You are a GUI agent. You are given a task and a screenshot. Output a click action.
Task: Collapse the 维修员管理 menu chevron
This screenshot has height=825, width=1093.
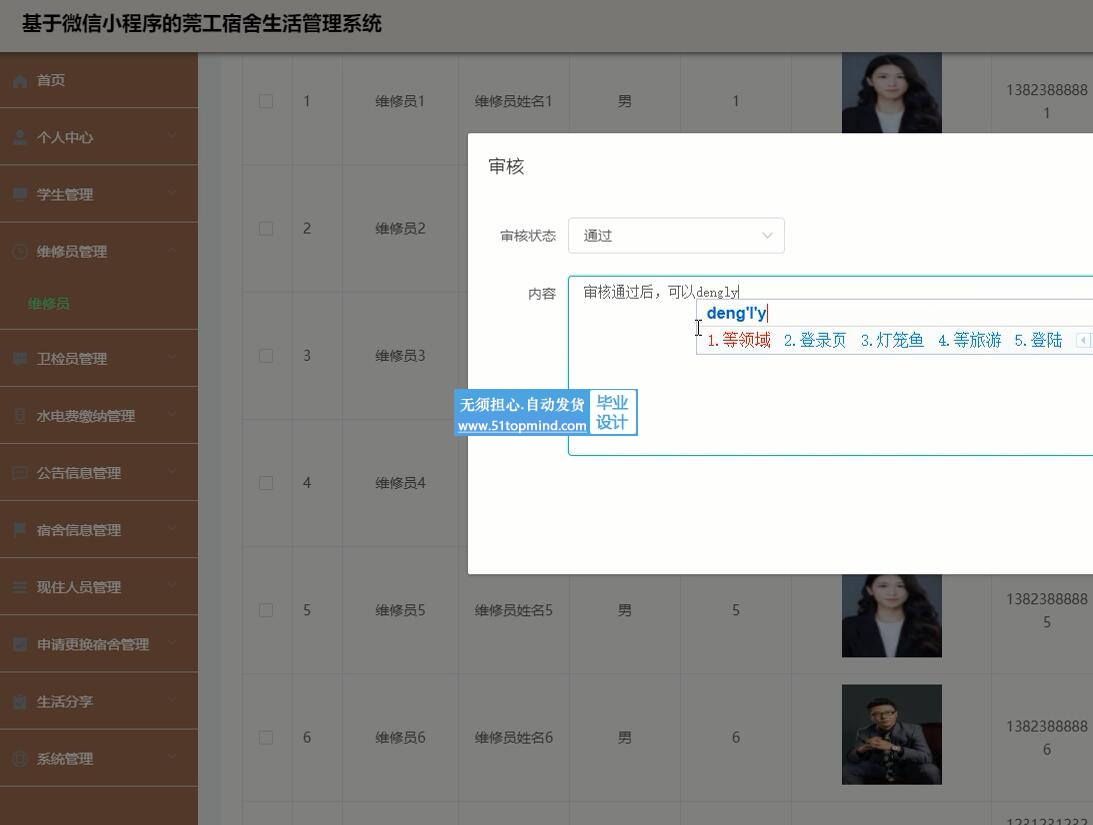click(x=172, y=251)
